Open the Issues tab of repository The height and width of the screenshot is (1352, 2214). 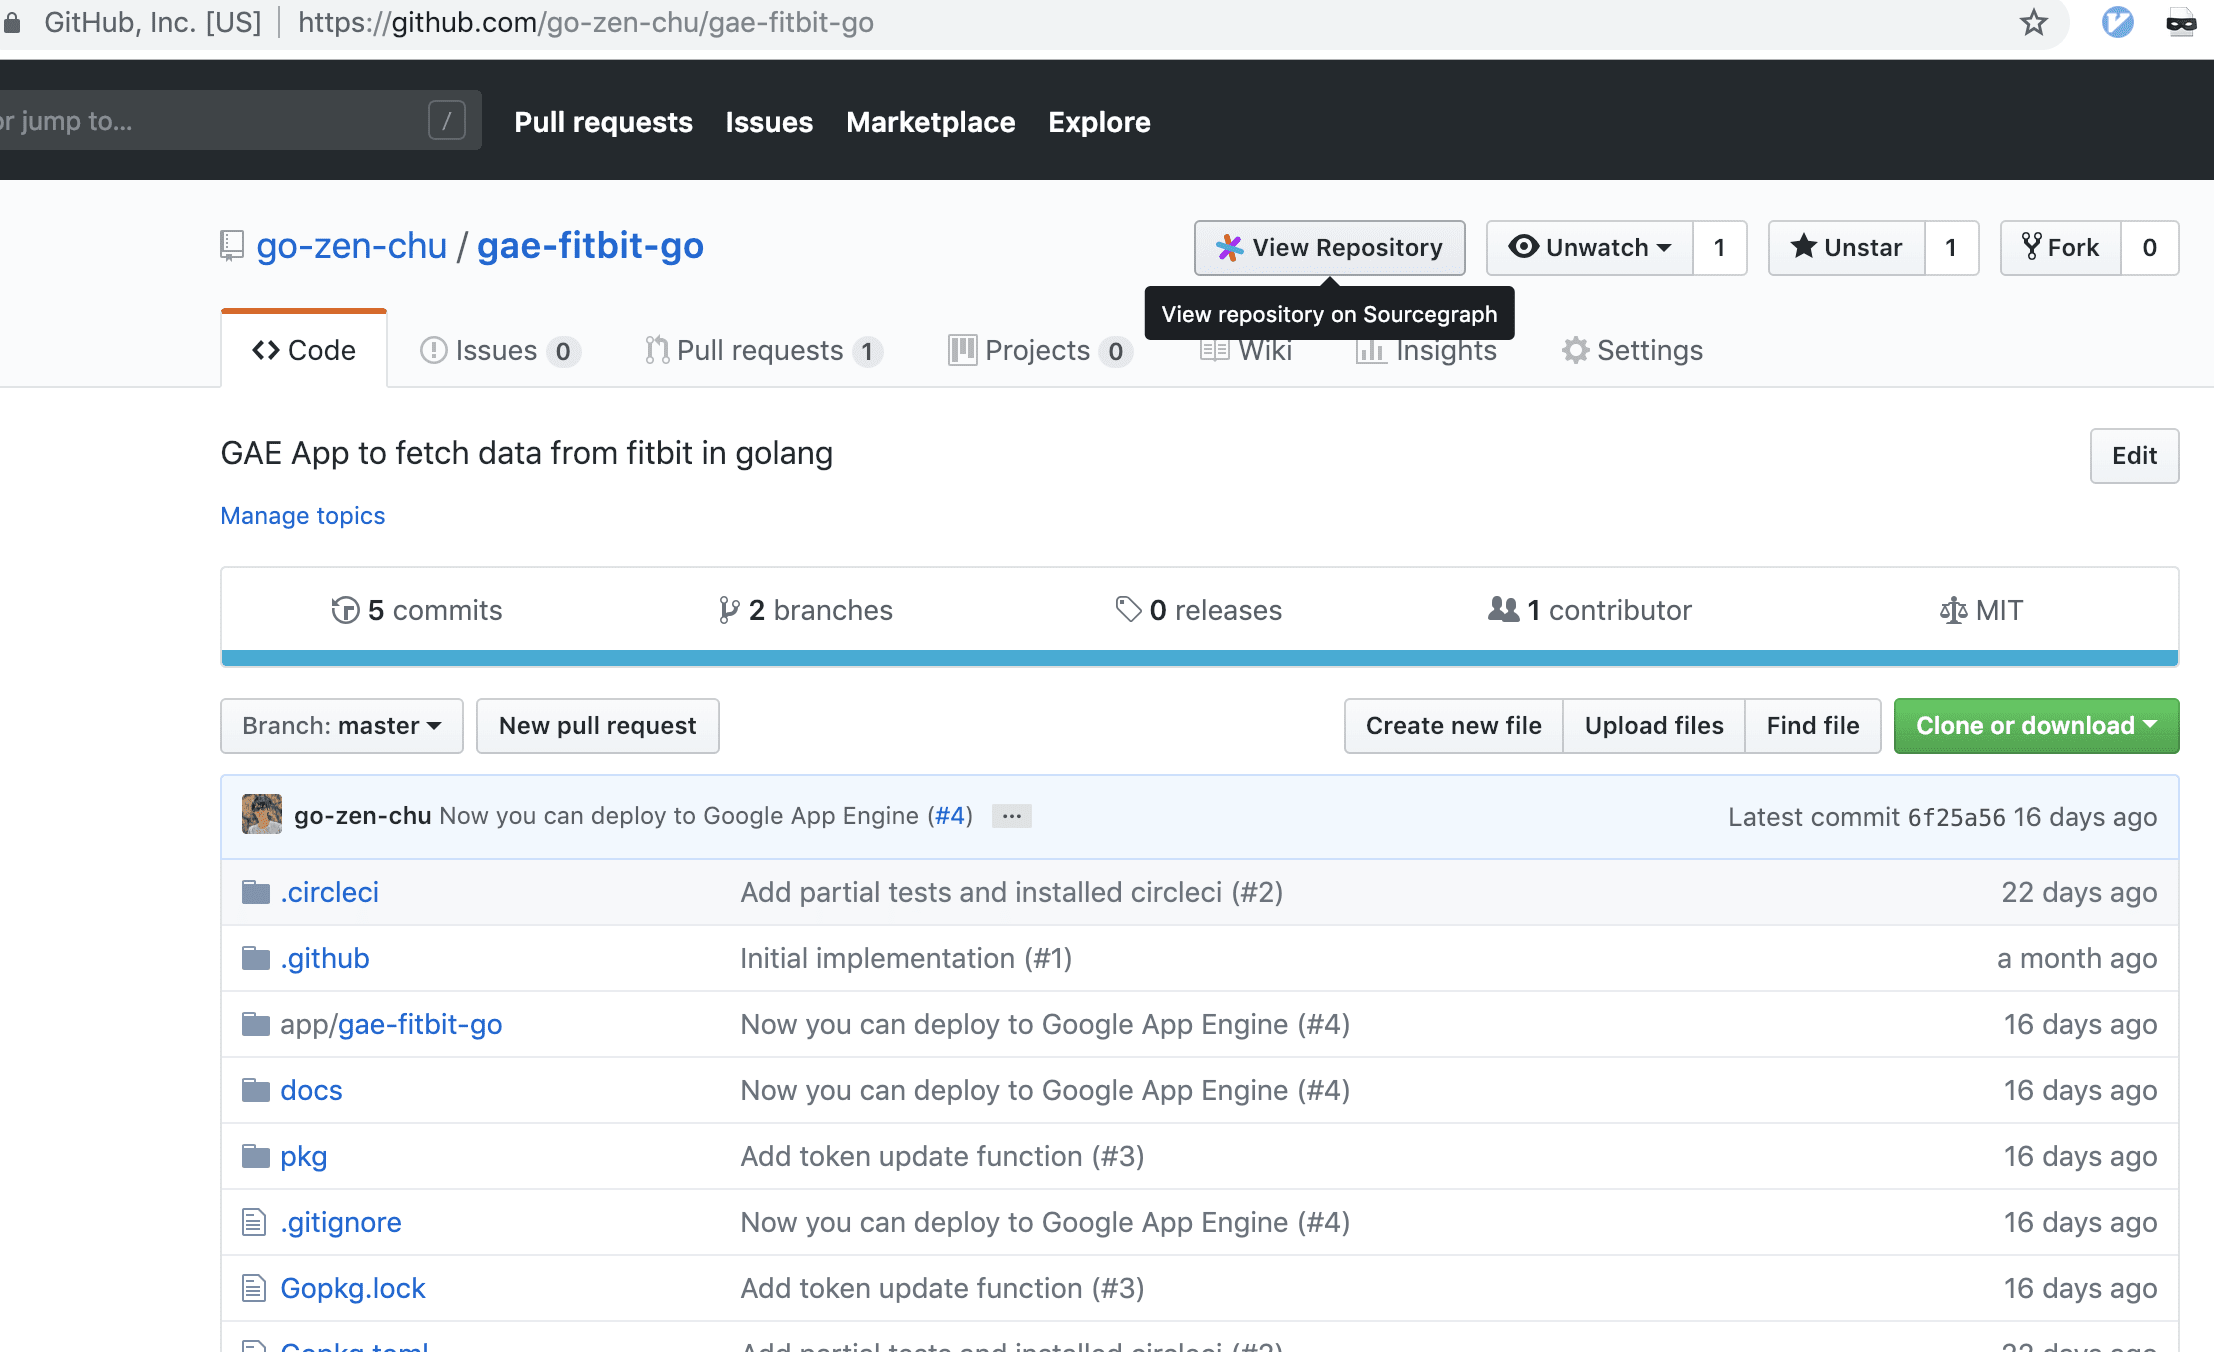click(500, 351)
